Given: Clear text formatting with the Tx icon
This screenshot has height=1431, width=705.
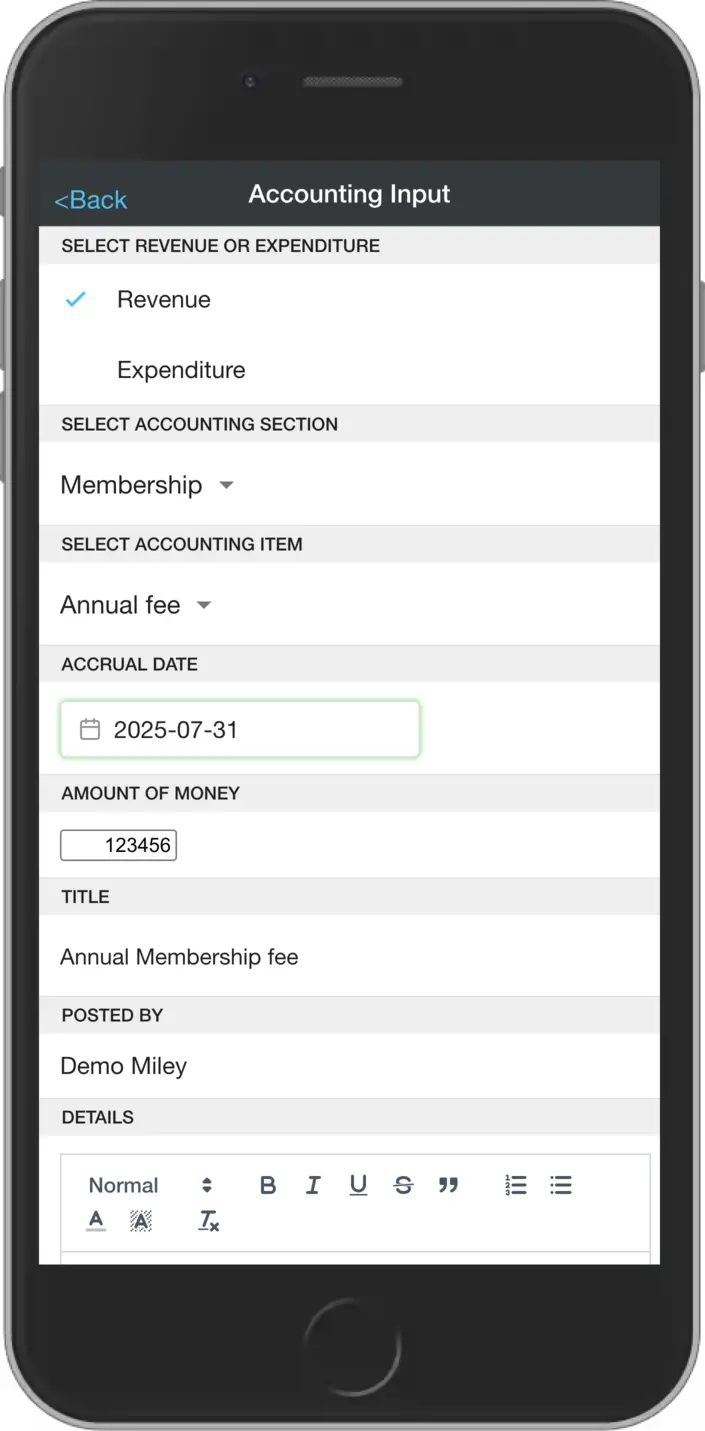Looking at the screenshot, I should tap(207, 1219).
